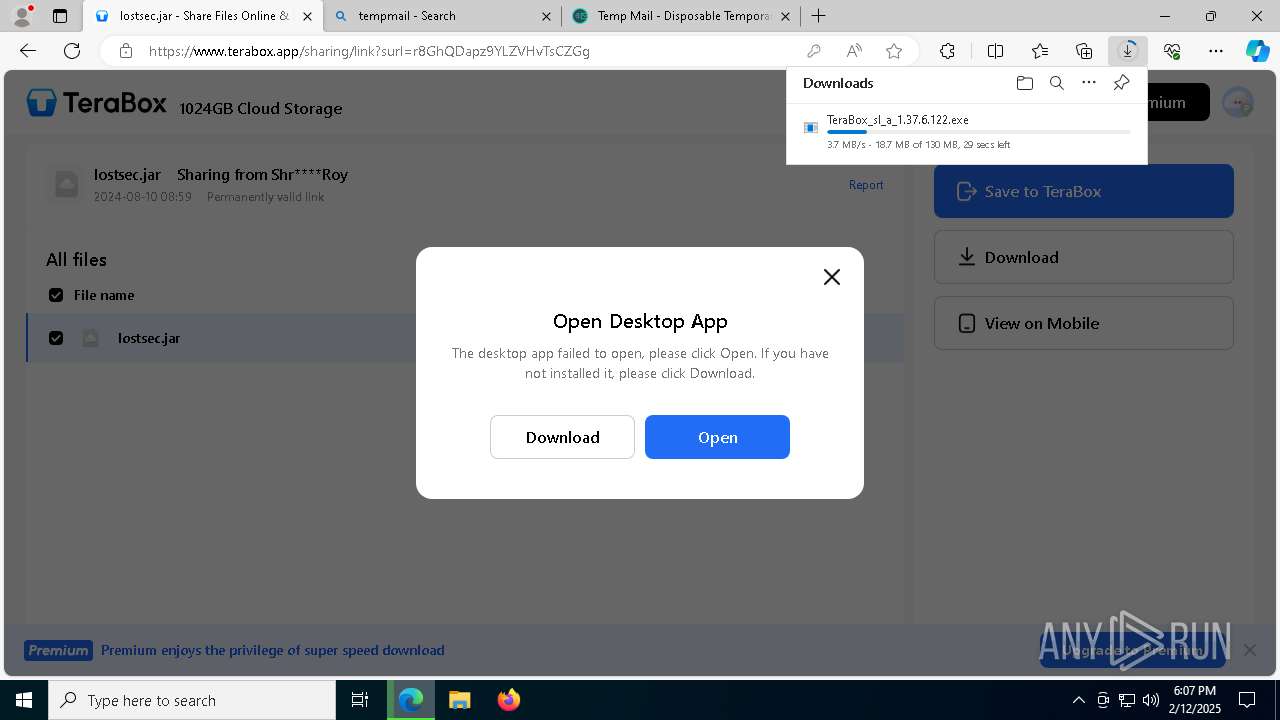Open Windows Start menu
Screen dimensions: 1280x720
coord(24,700)
